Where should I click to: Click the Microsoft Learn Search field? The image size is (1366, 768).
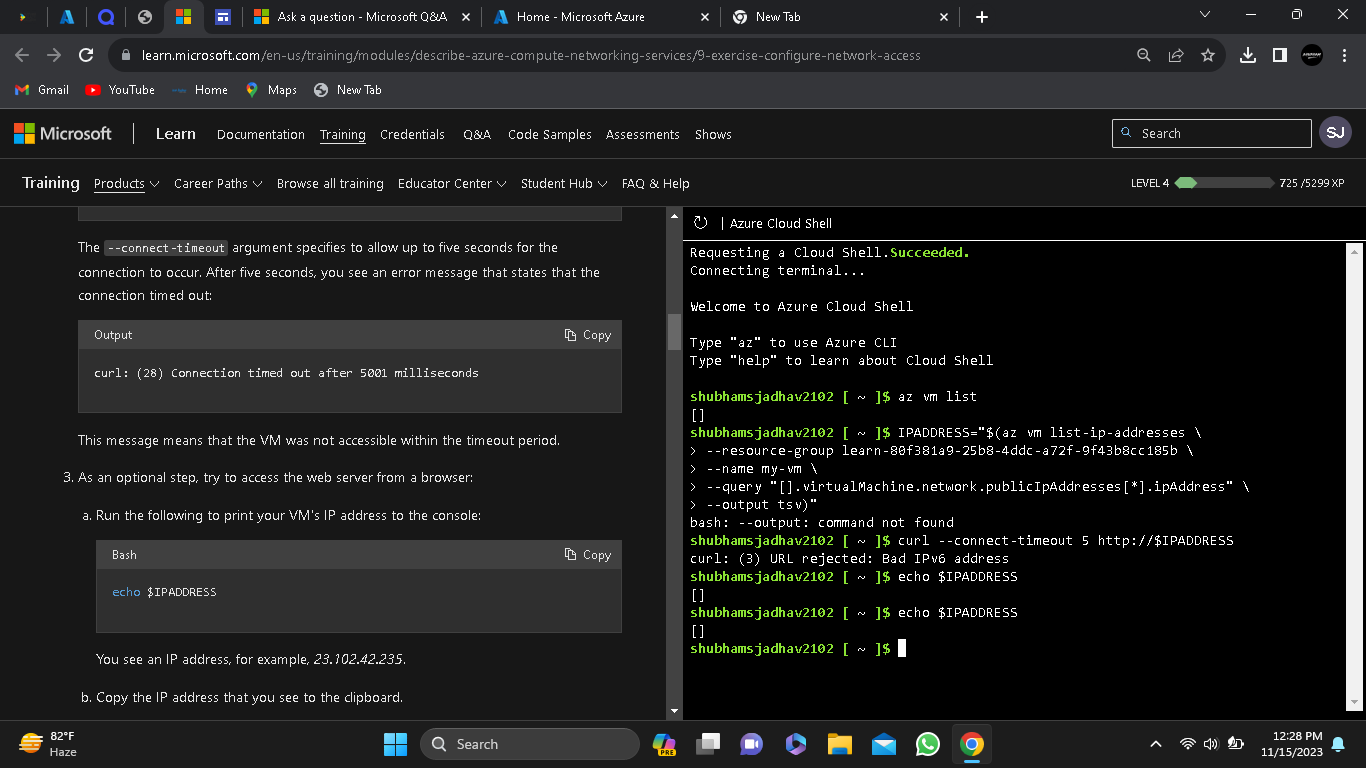[x=1220, y=133]
